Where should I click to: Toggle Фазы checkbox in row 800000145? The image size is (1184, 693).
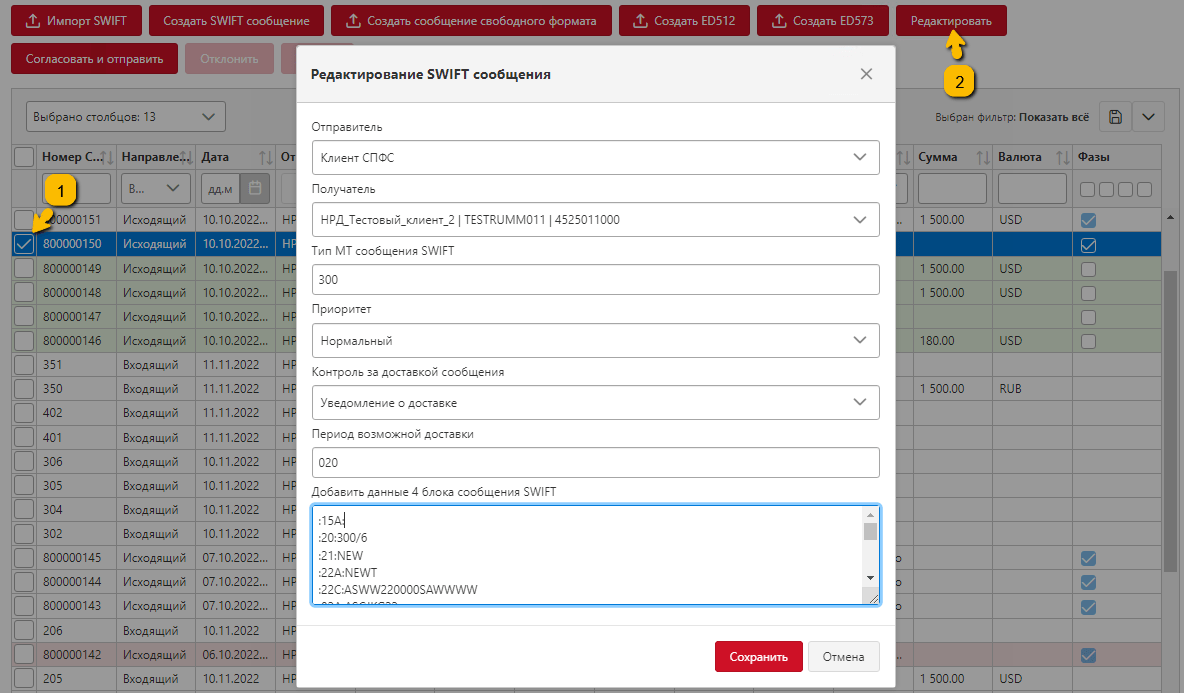tap(1088, 558)
